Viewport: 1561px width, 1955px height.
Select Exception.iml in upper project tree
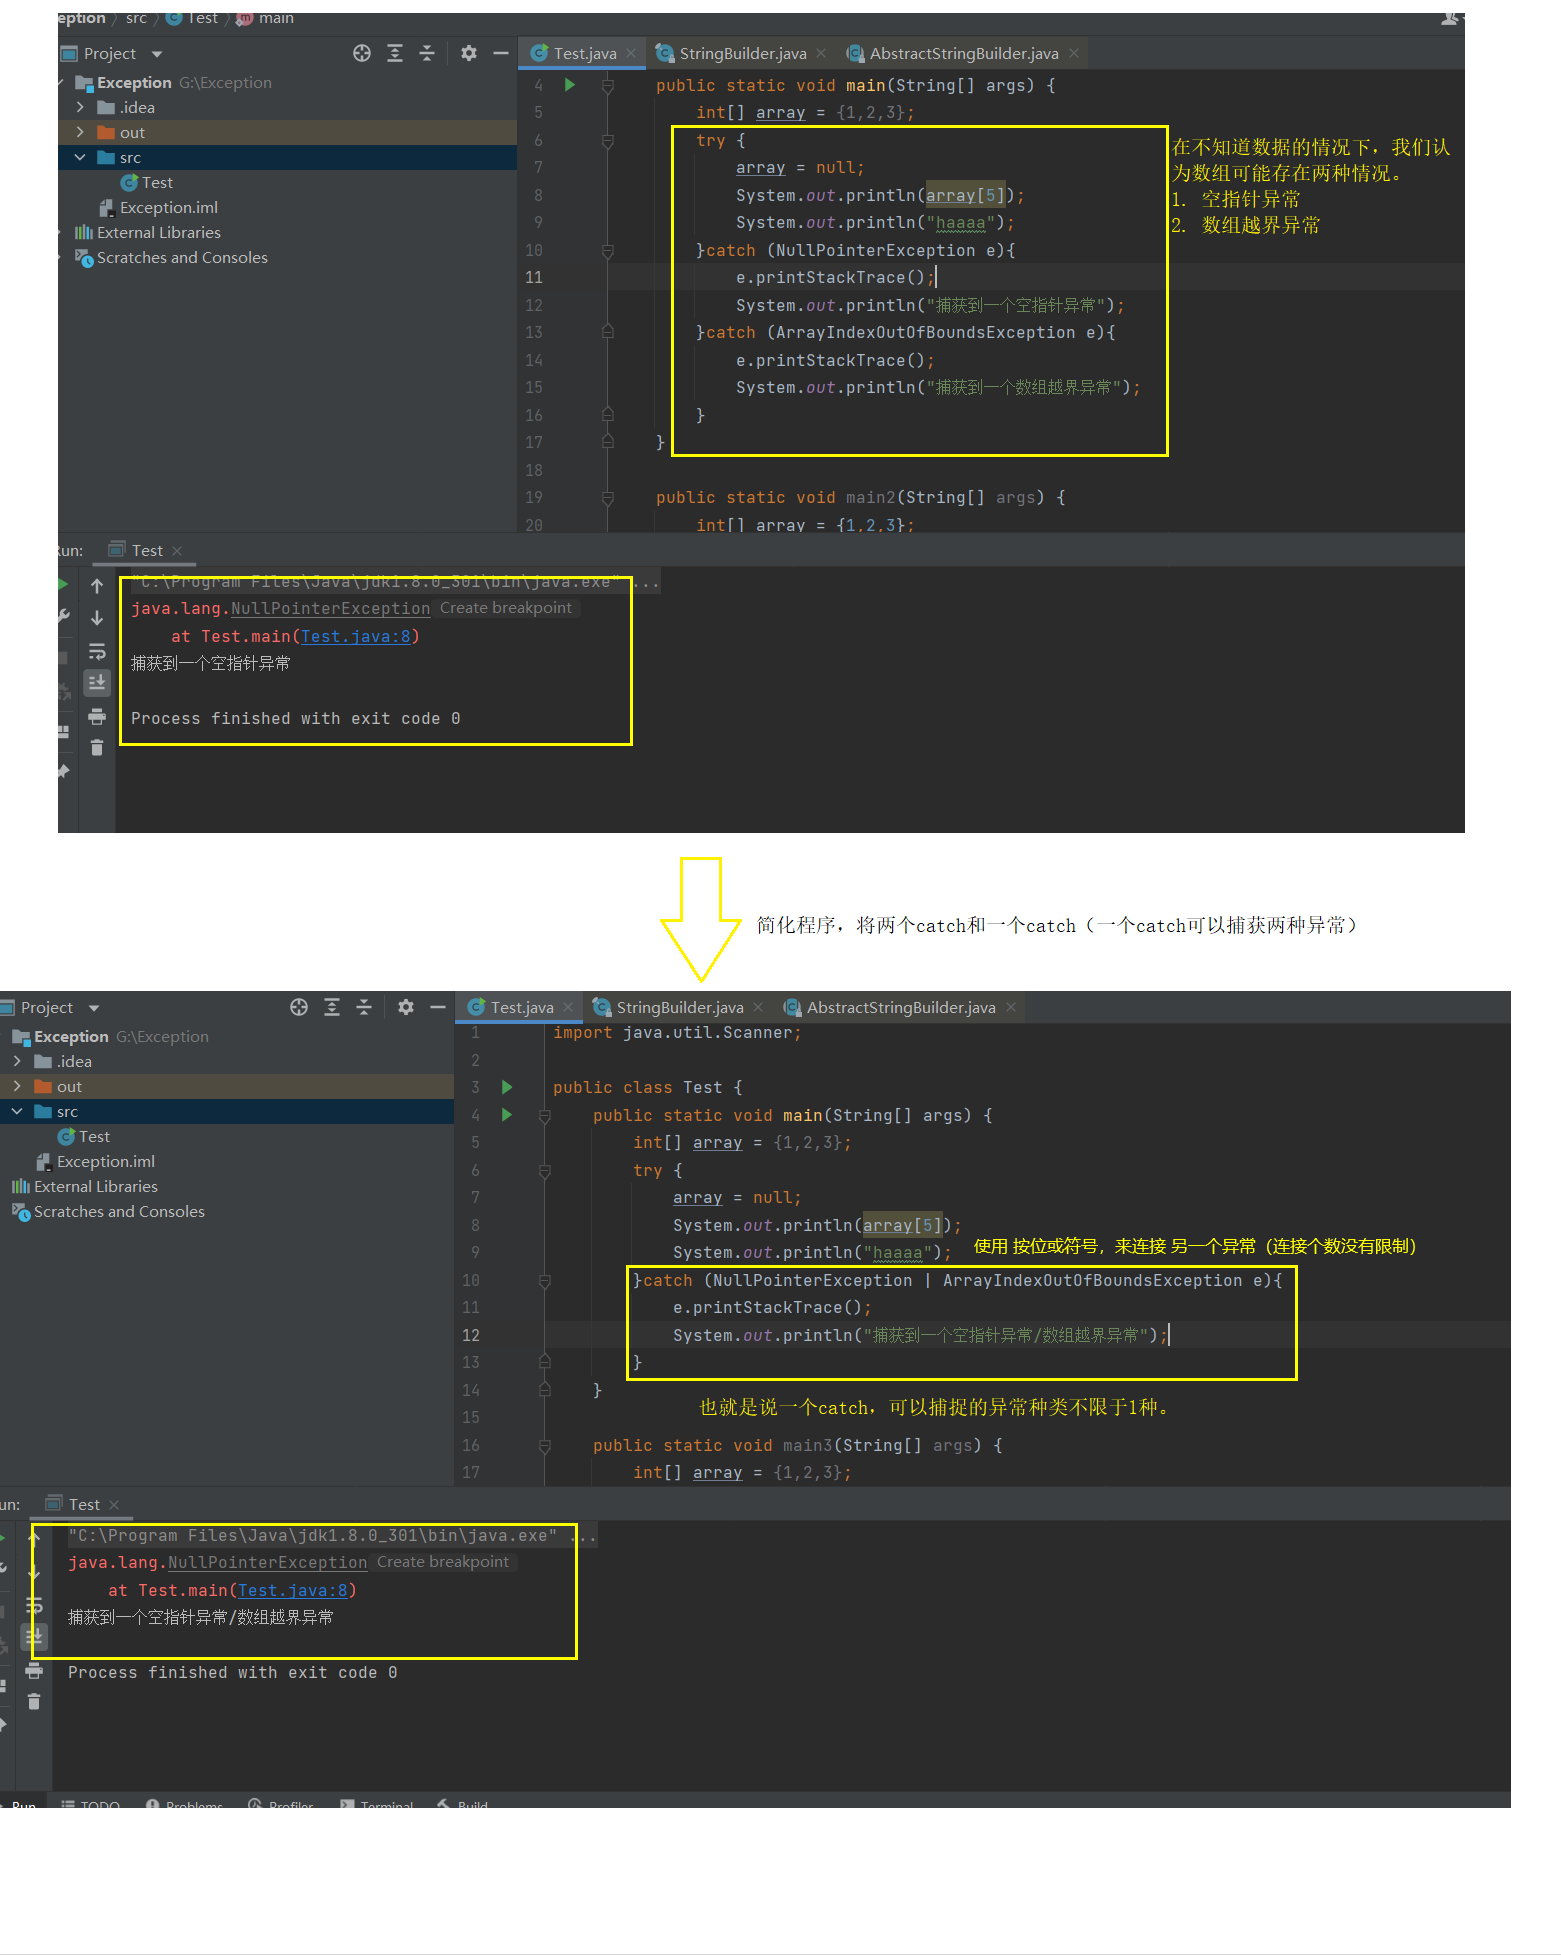click(158, 207)
